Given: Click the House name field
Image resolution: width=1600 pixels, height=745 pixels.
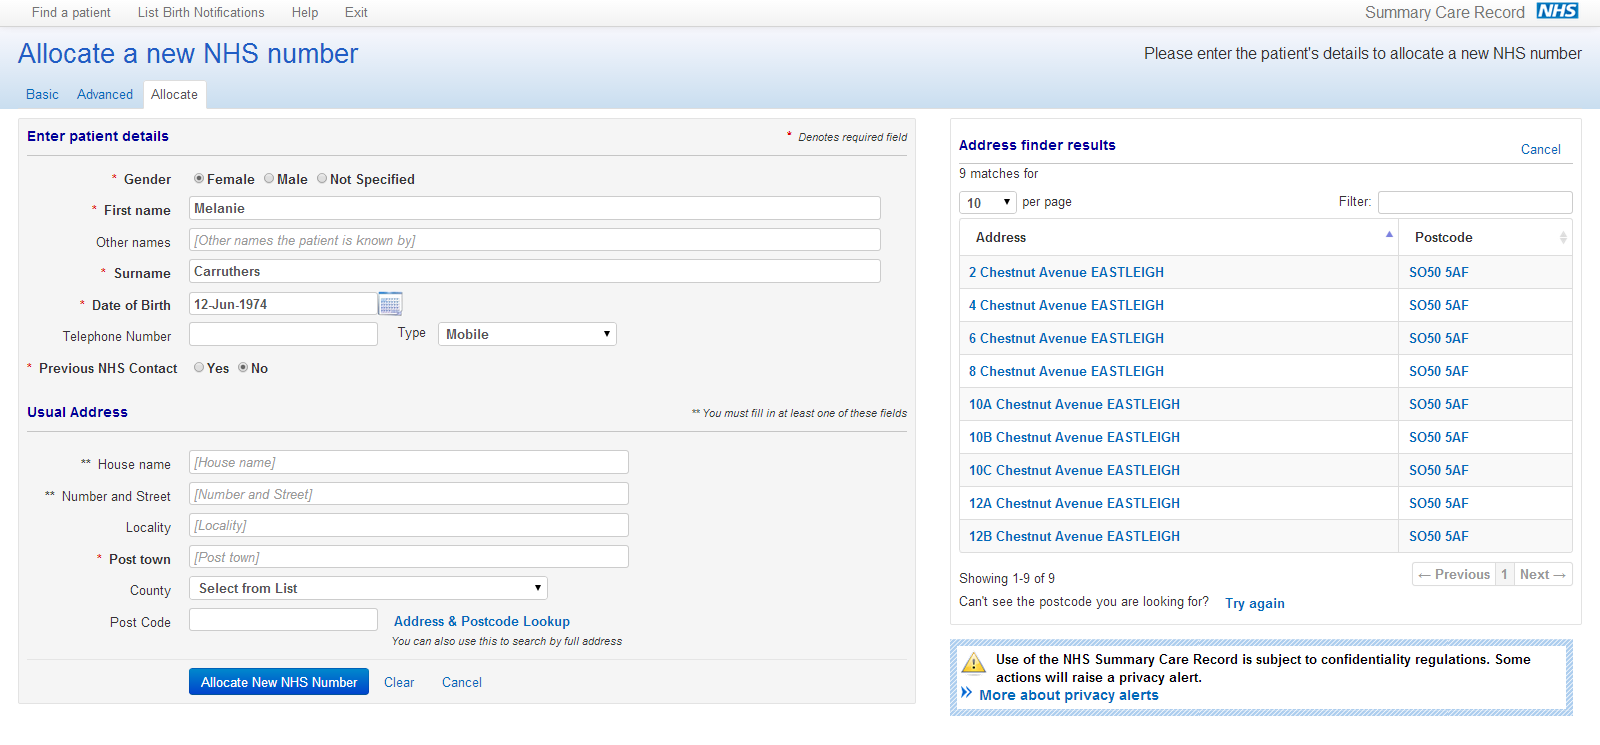Looking at the screenshot, I should (409, 462).
